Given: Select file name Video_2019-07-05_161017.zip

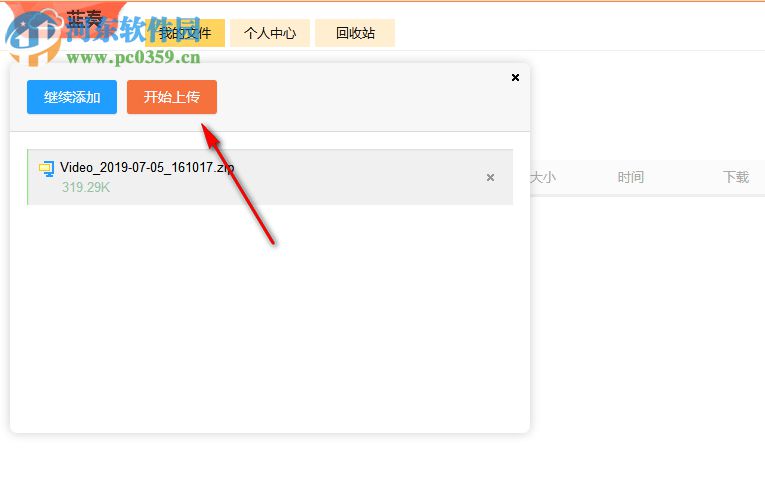Looking at the screenshot, I should [x=147, y=167].
